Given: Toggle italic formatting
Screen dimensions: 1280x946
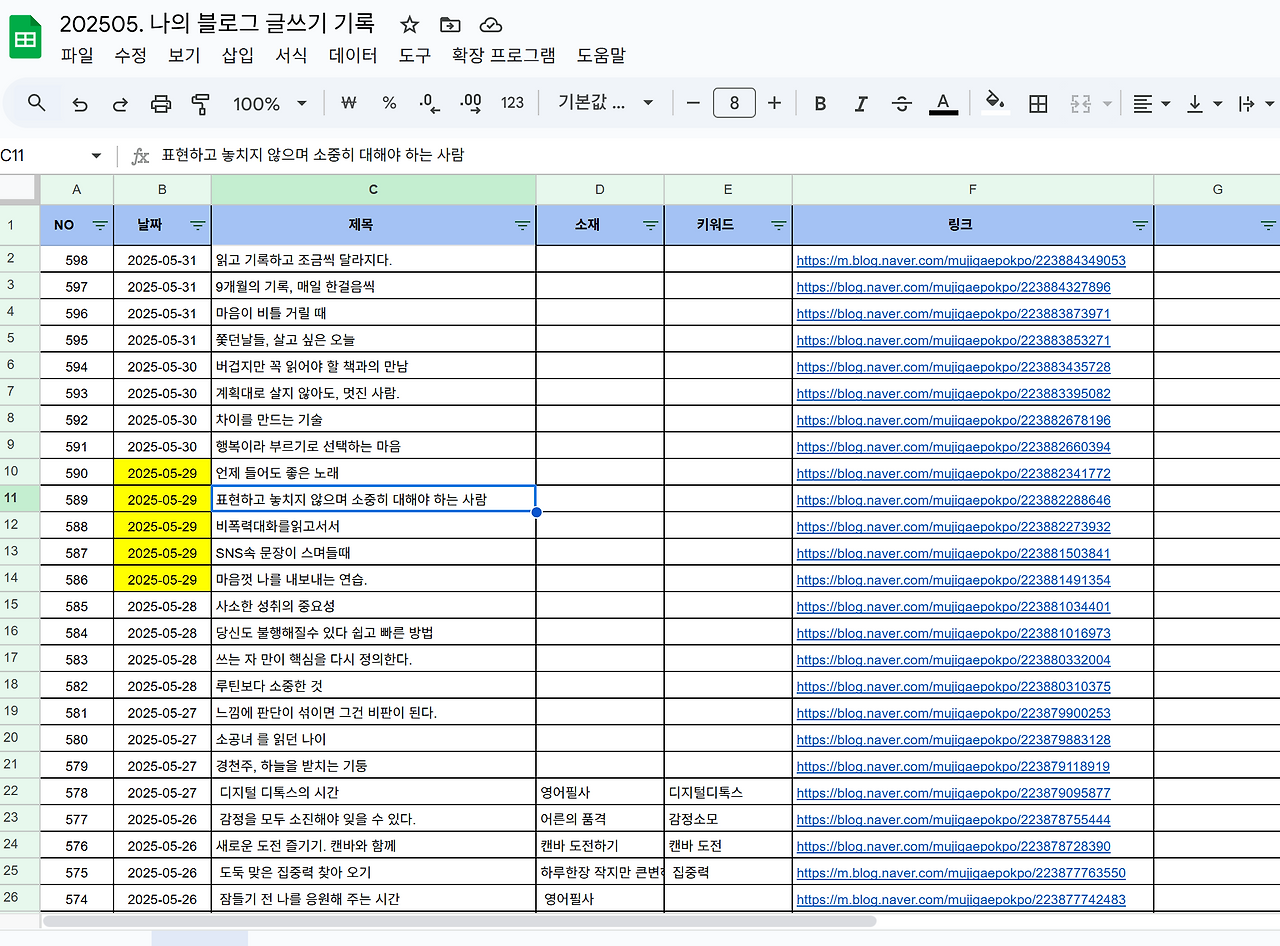Looking at the screenshot, I should (861, 102).
